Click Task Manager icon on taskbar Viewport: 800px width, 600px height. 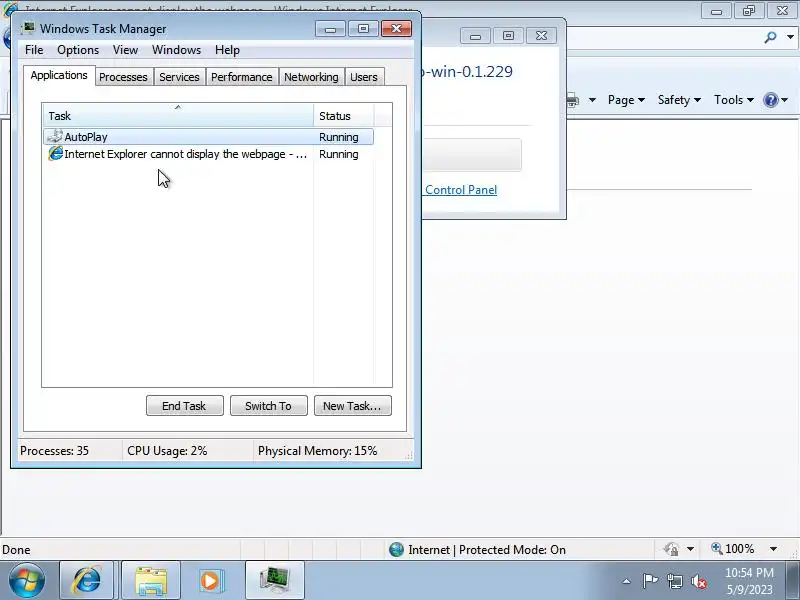coord(275,580)
